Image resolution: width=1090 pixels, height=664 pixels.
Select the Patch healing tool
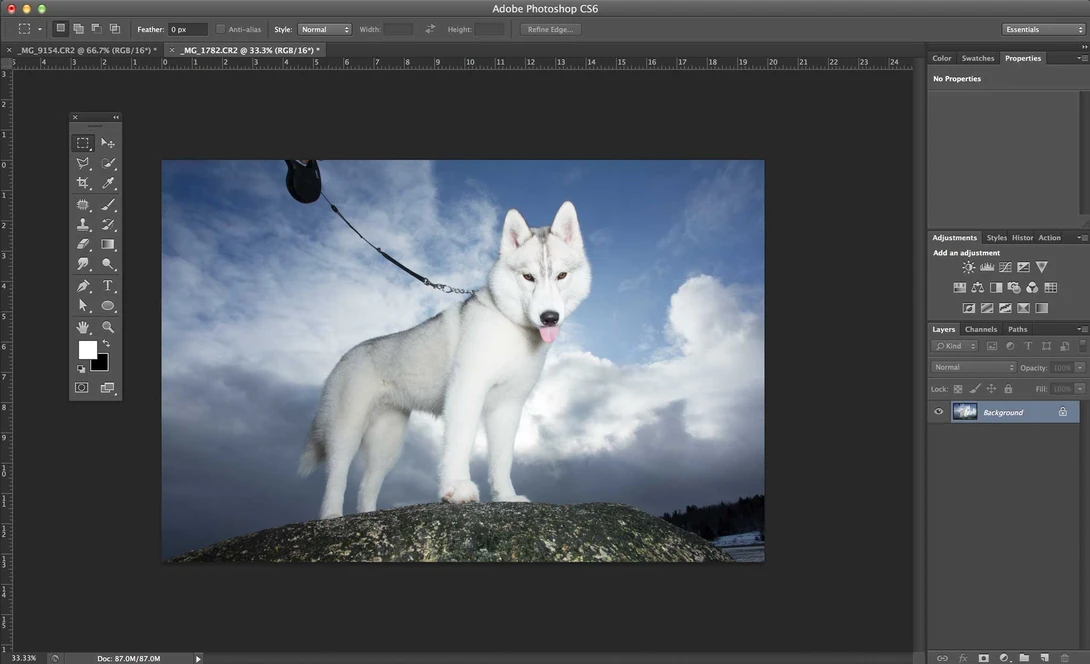point(83,204)
